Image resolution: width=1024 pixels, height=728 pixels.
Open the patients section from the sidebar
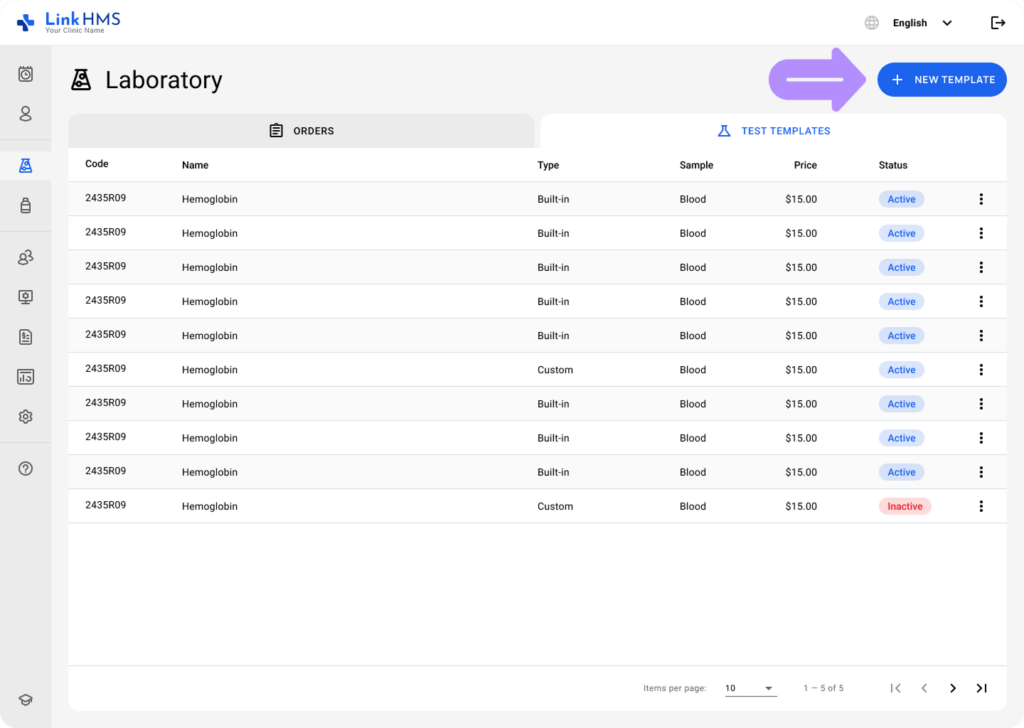25,114
